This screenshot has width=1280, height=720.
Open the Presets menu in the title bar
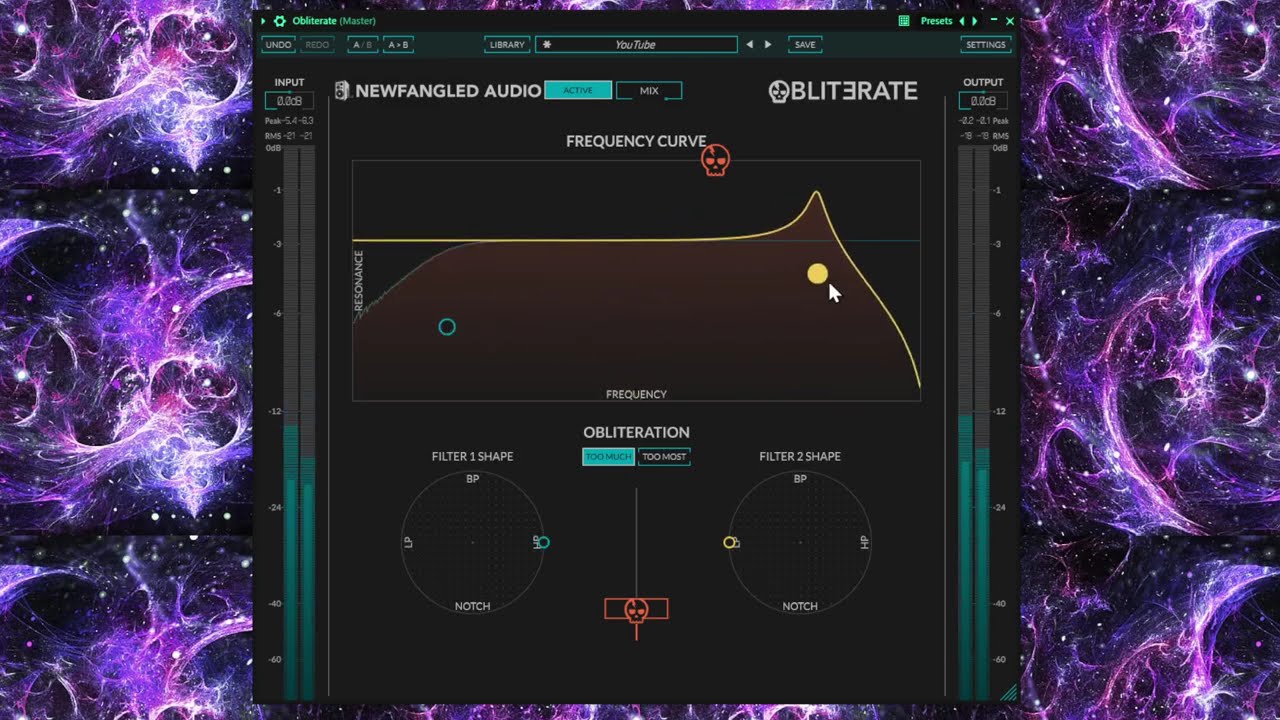point(937,21)
